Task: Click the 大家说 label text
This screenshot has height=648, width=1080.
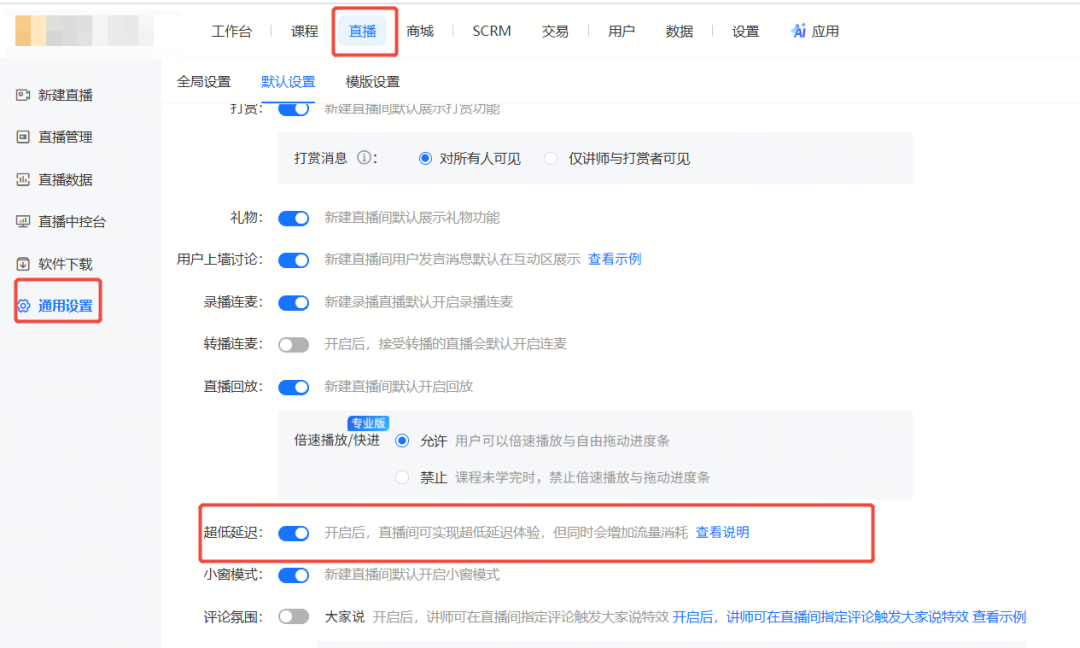Action: [x=344, y=616]
